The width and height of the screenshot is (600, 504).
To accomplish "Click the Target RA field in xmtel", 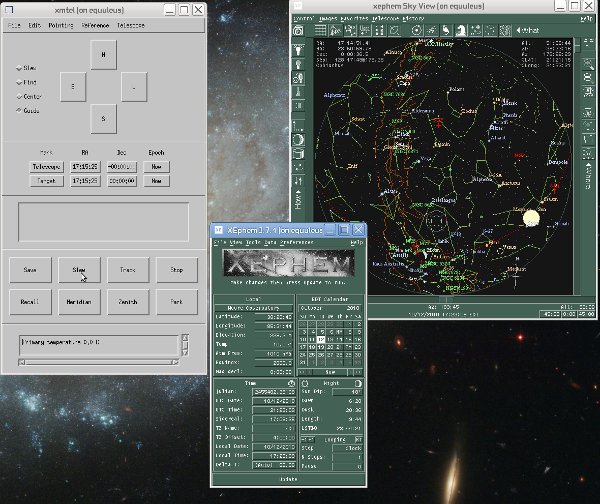I will [x=85, y=181].
